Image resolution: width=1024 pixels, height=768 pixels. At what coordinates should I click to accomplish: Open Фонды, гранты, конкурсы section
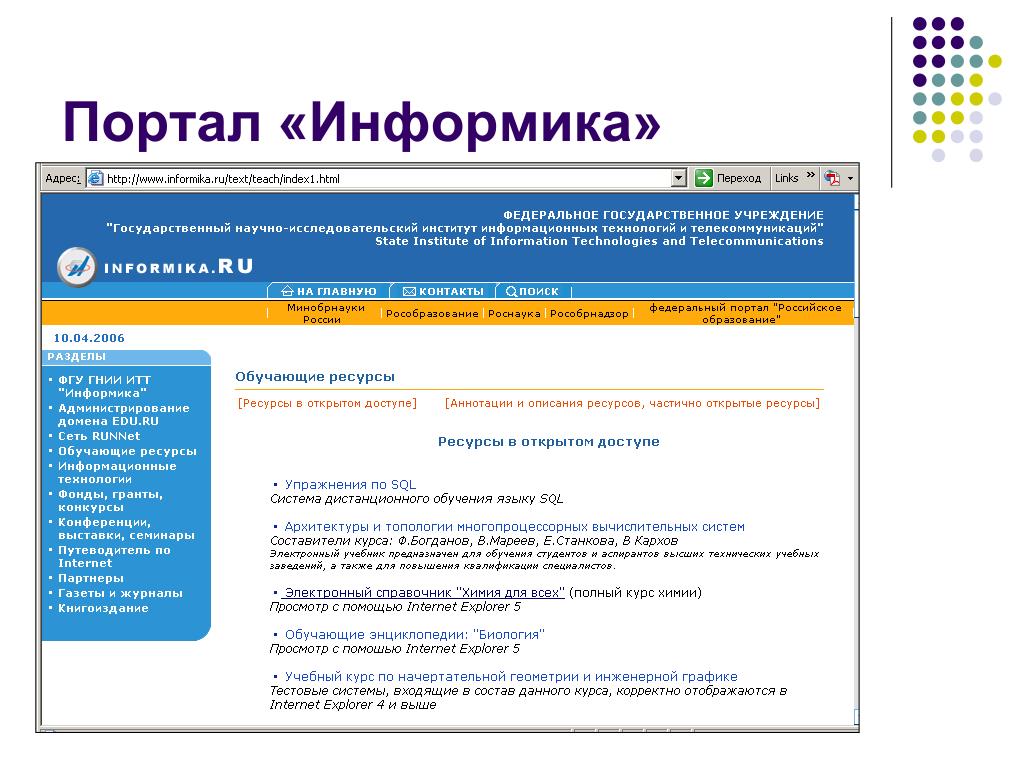(x=110, y=501)
